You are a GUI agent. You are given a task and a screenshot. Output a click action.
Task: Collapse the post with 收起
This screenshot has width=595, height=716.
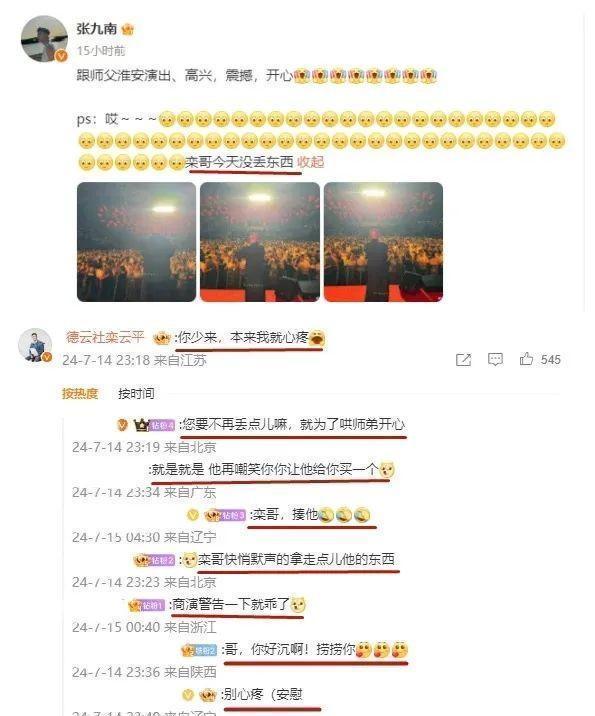pyautogui.click(x=311, y=162)
